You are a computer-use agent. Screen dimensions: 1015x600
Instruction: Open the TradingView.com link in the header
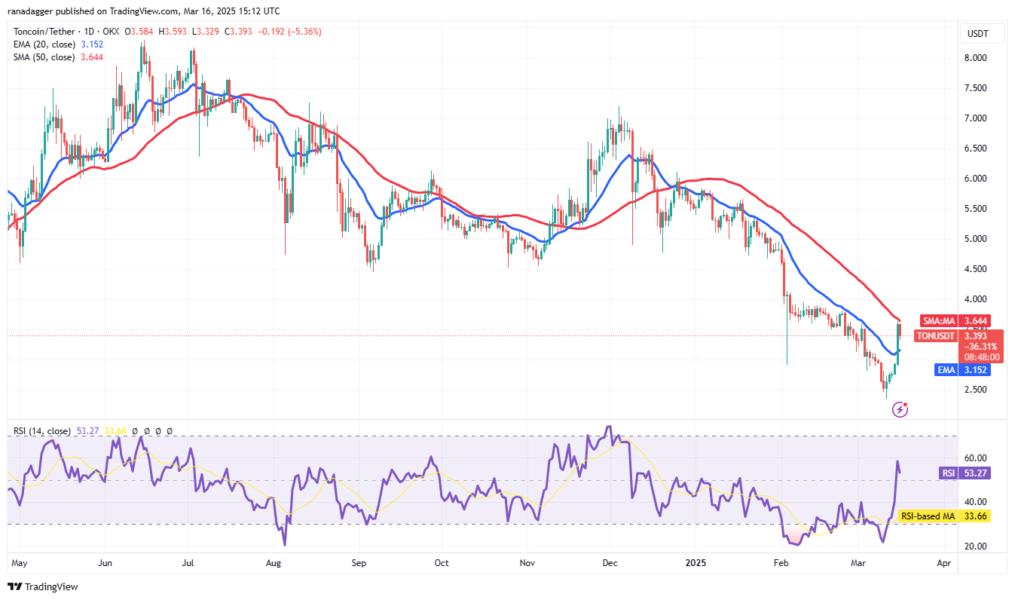[x=144, y=11]
